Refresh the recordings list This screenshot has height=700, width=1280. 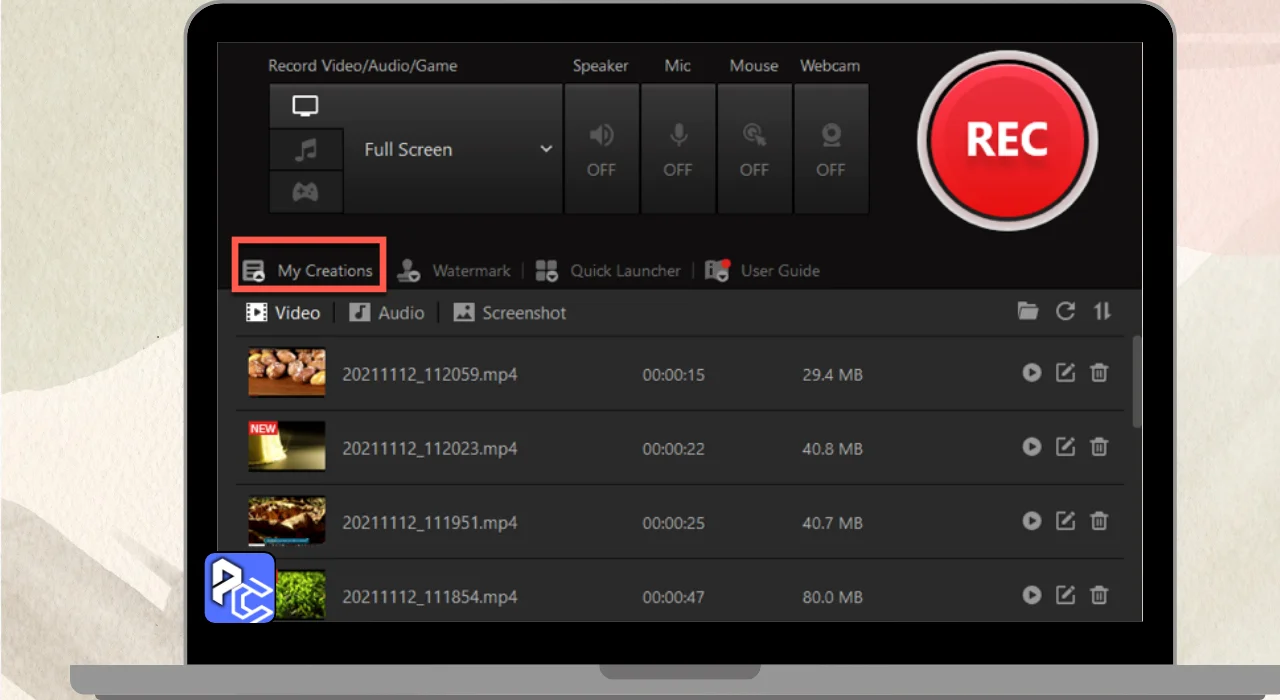click(1065, 311)
